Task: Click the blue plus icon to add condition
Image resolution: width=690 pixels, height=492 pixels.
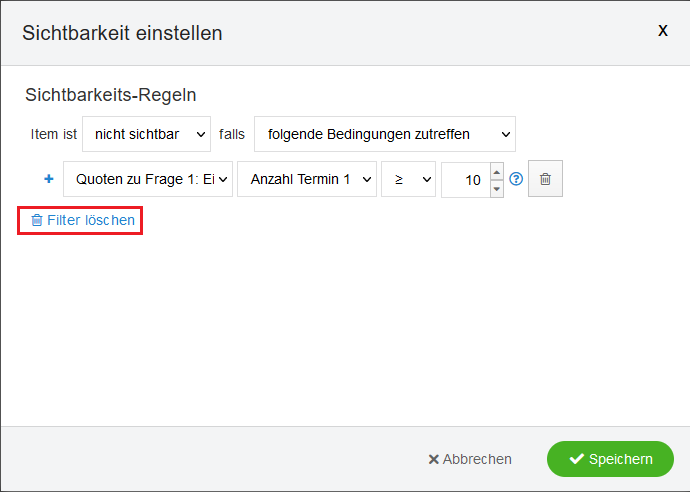Action: pyautogui.click(x=48, y=179)
